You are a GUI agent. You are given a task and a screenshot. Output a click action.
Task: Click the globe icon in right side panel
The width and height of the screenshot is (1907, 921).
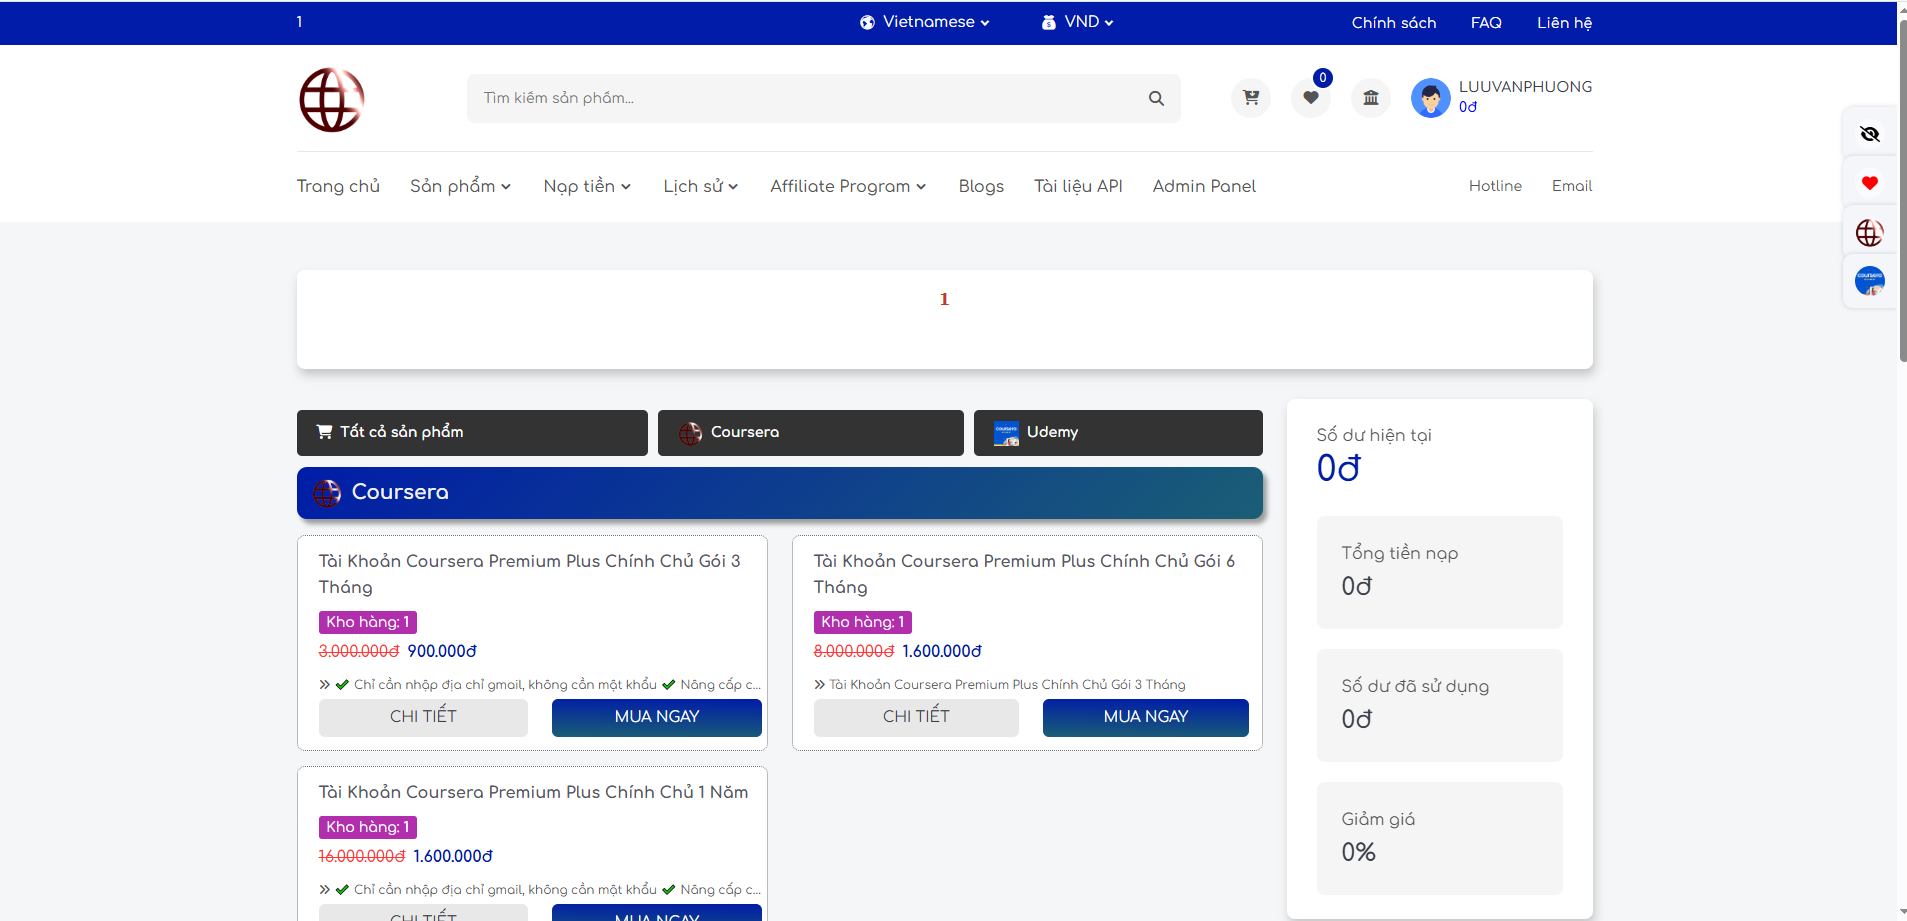[x=1869, y=233]
